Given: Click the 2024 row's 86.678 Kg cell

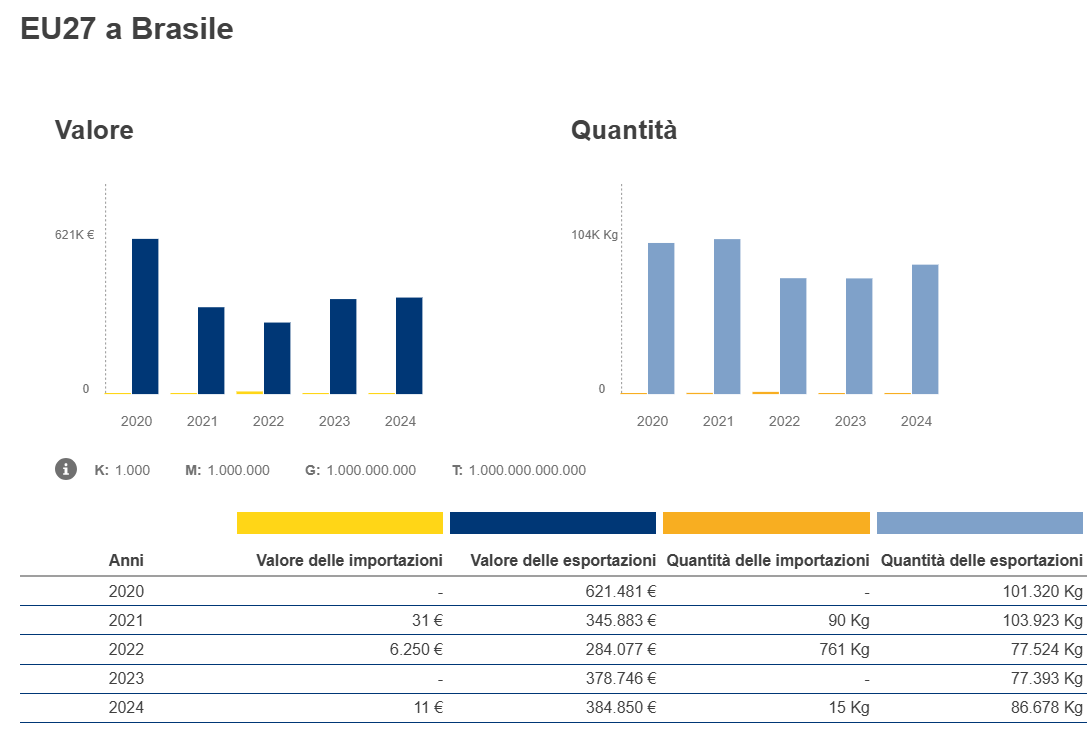Looking at the screenshot, I should pyautogui.click(x=1041, y=708).
